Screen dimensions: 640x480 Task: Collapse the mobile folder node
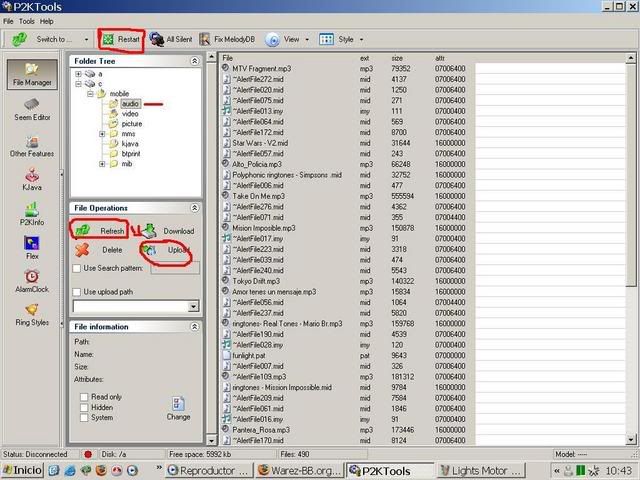[x=90, y=94]
